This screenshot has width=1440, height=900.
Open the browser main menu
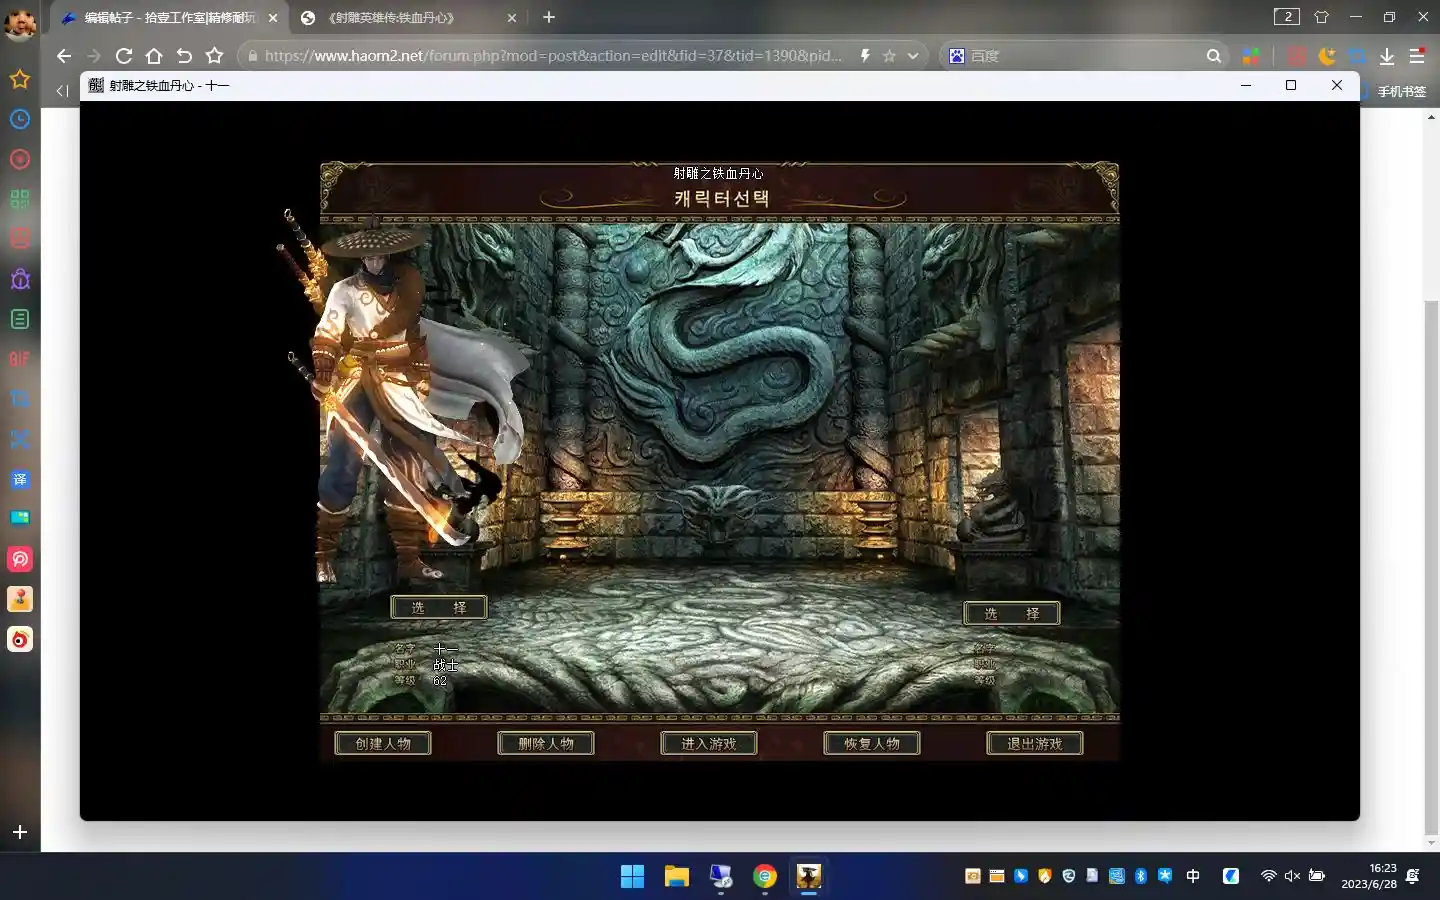(1417, 56)
